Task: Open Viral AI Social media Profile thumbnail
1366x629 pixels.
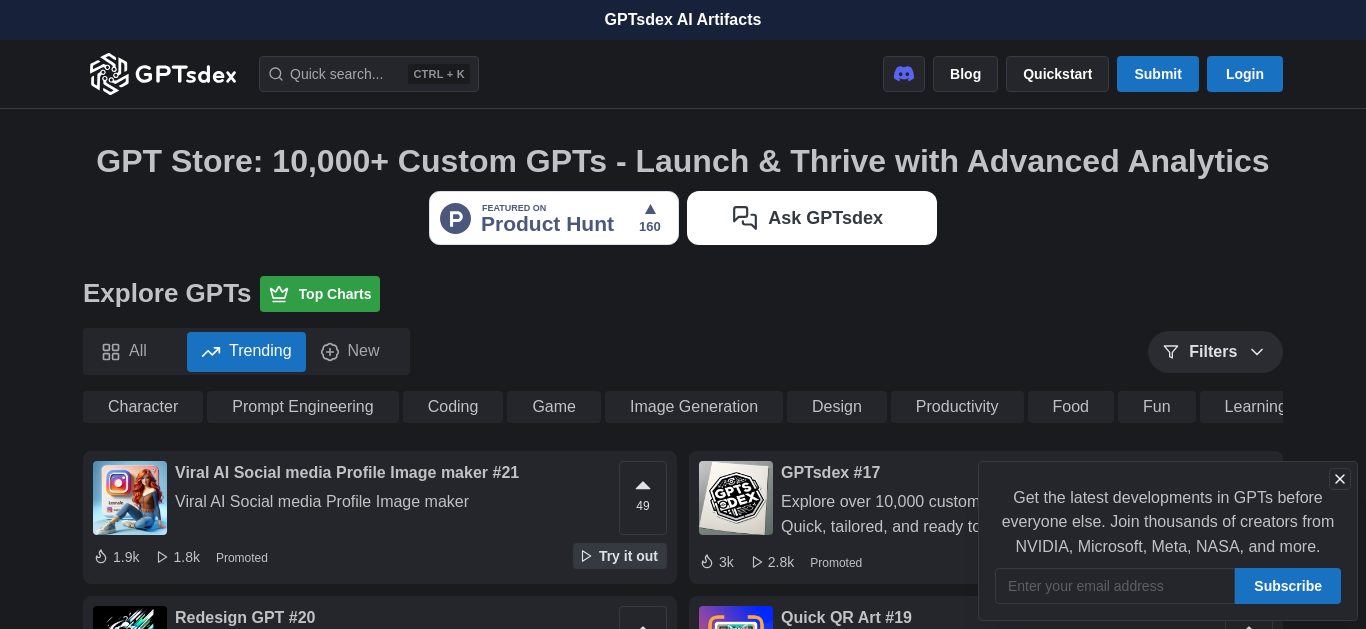Action: coord(130,498)
